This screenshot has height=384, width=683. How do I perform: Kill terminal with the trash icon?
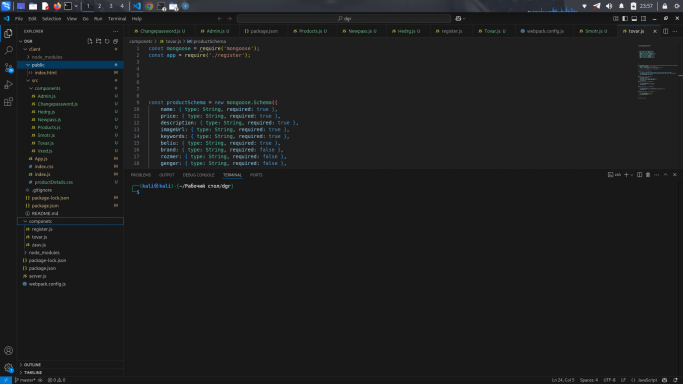pyautogui.click(x=648, y=175)
